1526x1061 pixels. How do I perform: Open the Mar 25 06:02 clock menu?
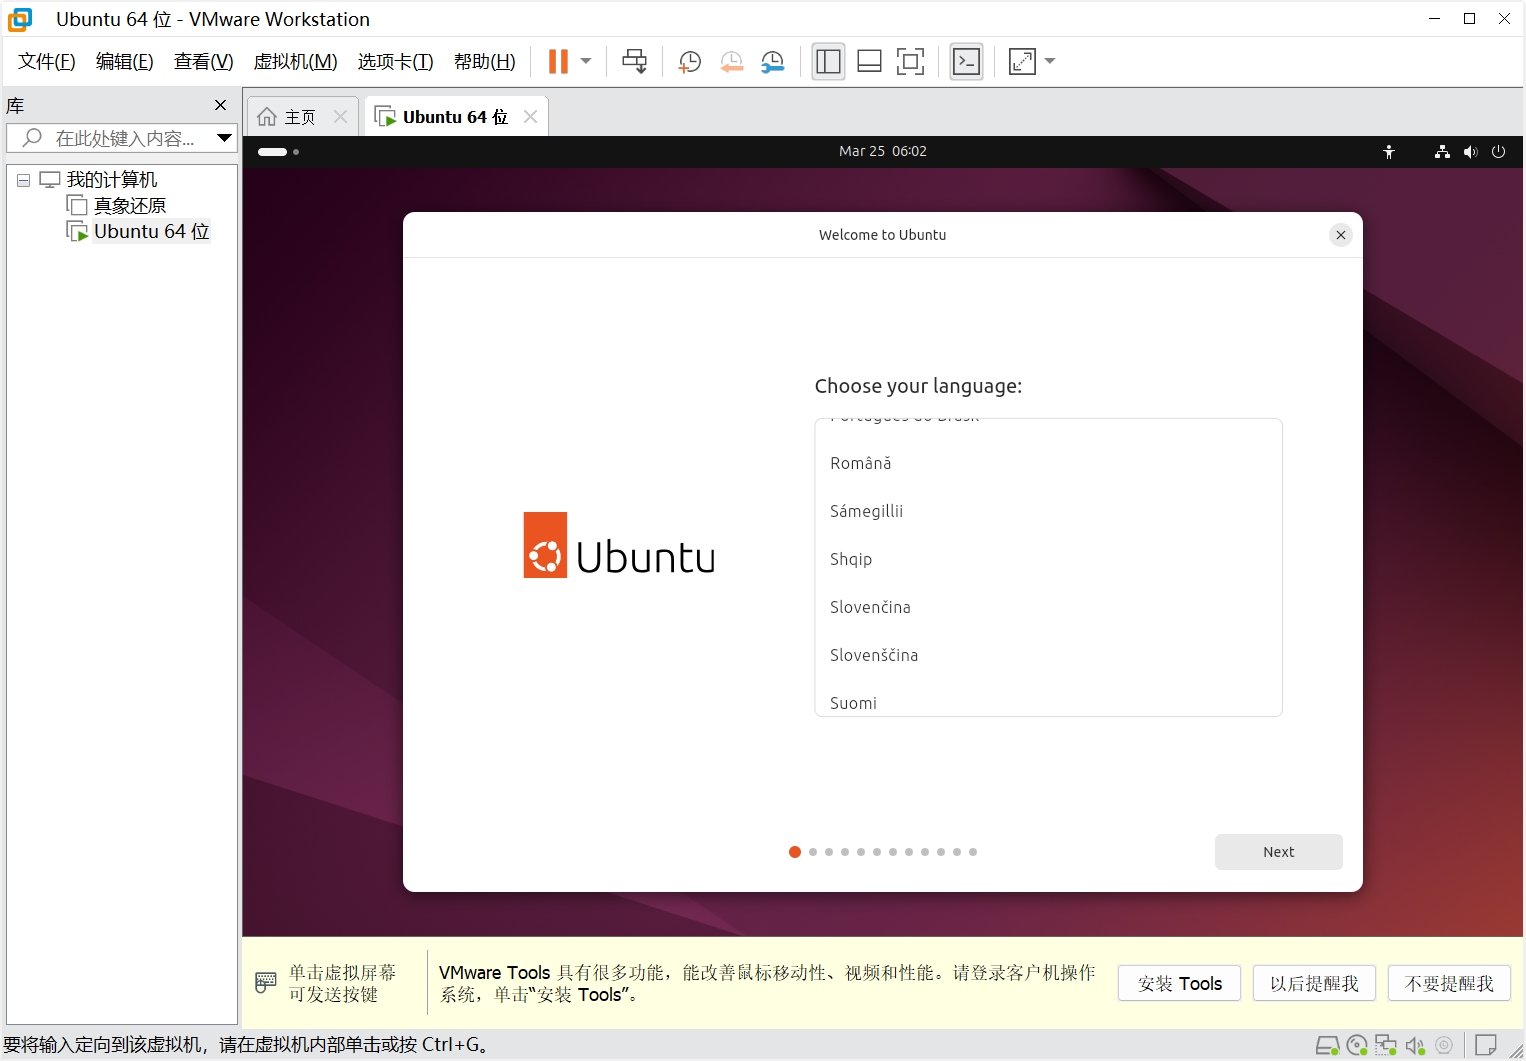click(883, 151)
